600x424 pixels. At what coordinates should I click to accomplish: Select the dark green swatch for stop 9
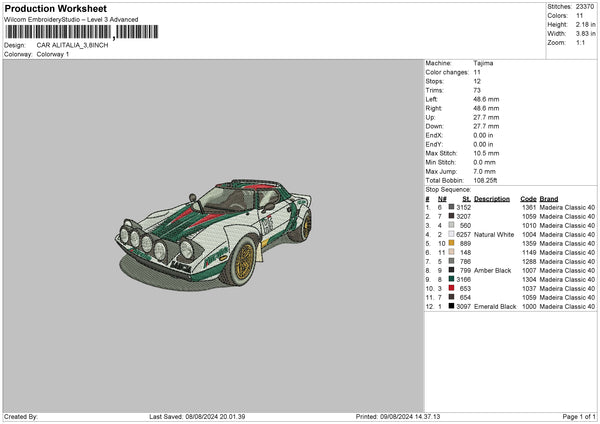(x=452, y=279)
